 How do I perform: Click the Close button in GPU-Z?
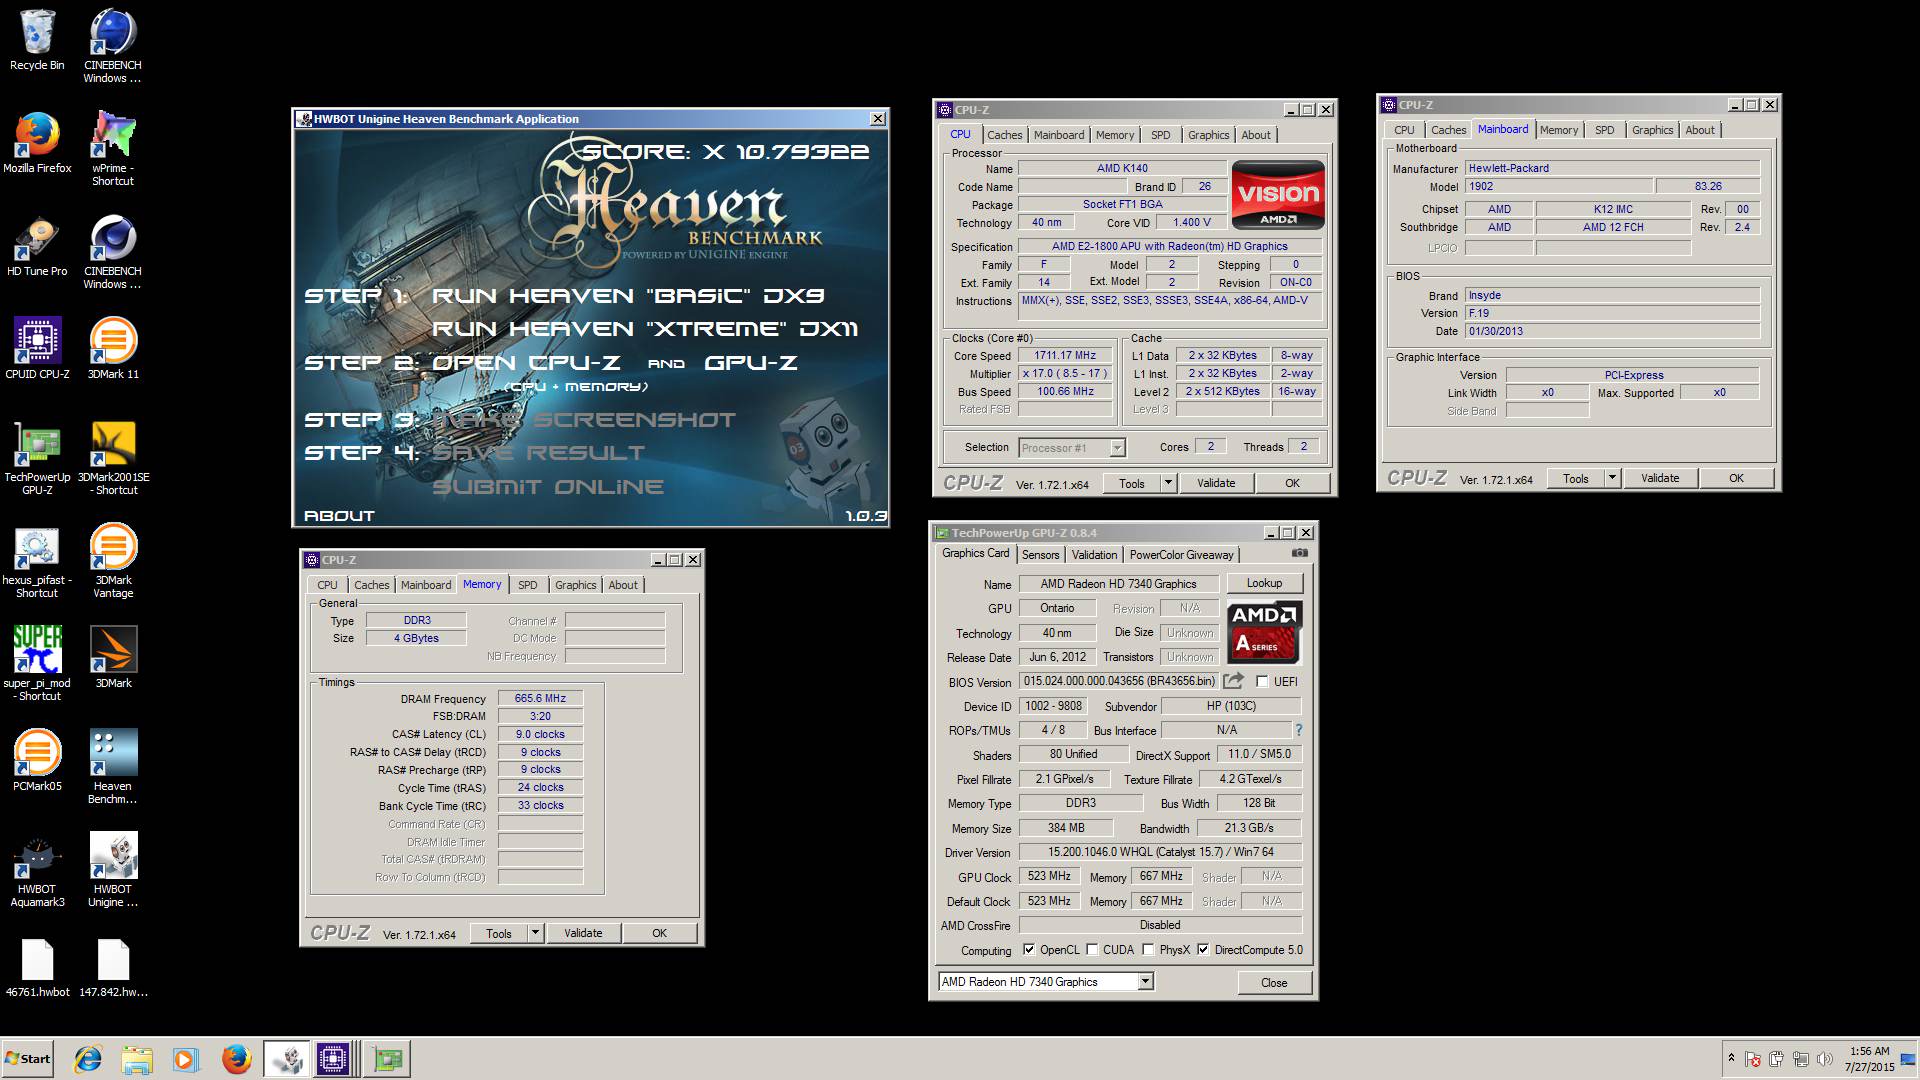click(x=1274, y=982)
